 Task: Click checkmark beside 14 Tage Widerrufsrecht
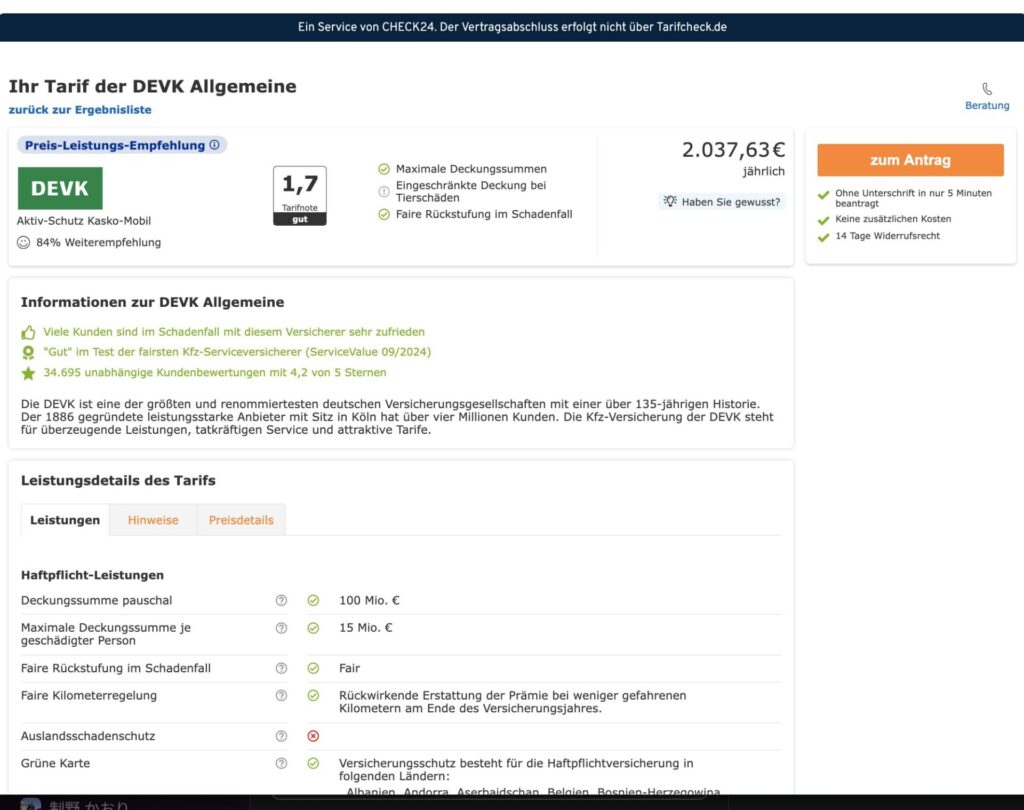[824, 237]
